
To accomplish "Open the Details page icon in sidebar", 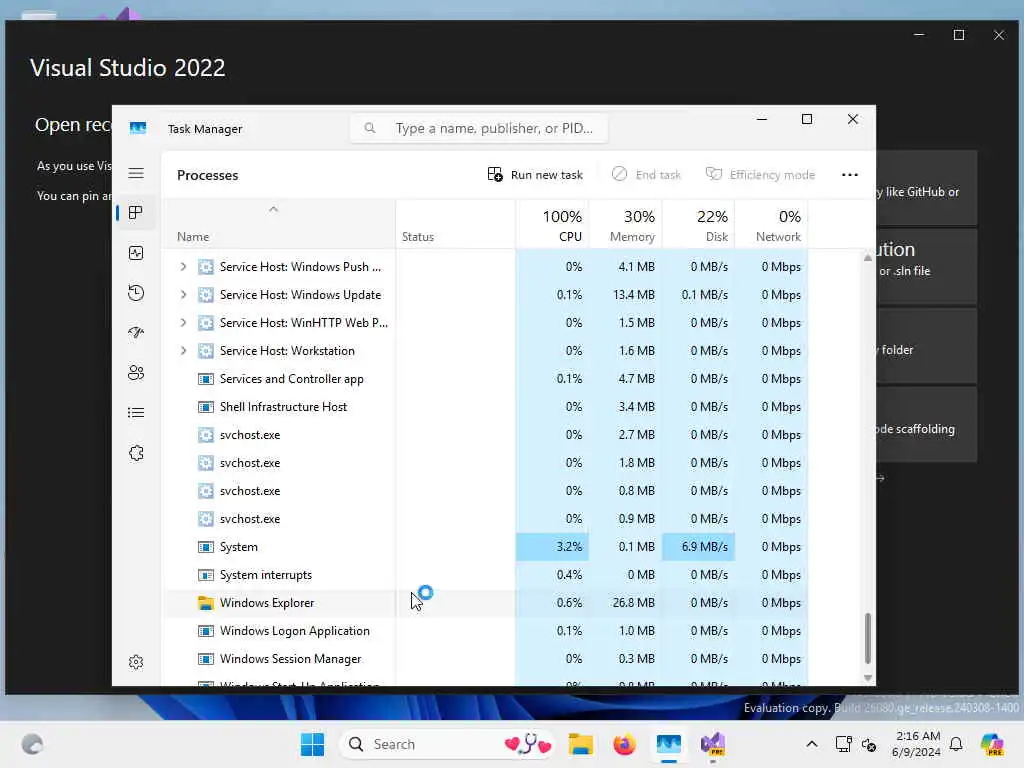I will click(x=136, y=413).
